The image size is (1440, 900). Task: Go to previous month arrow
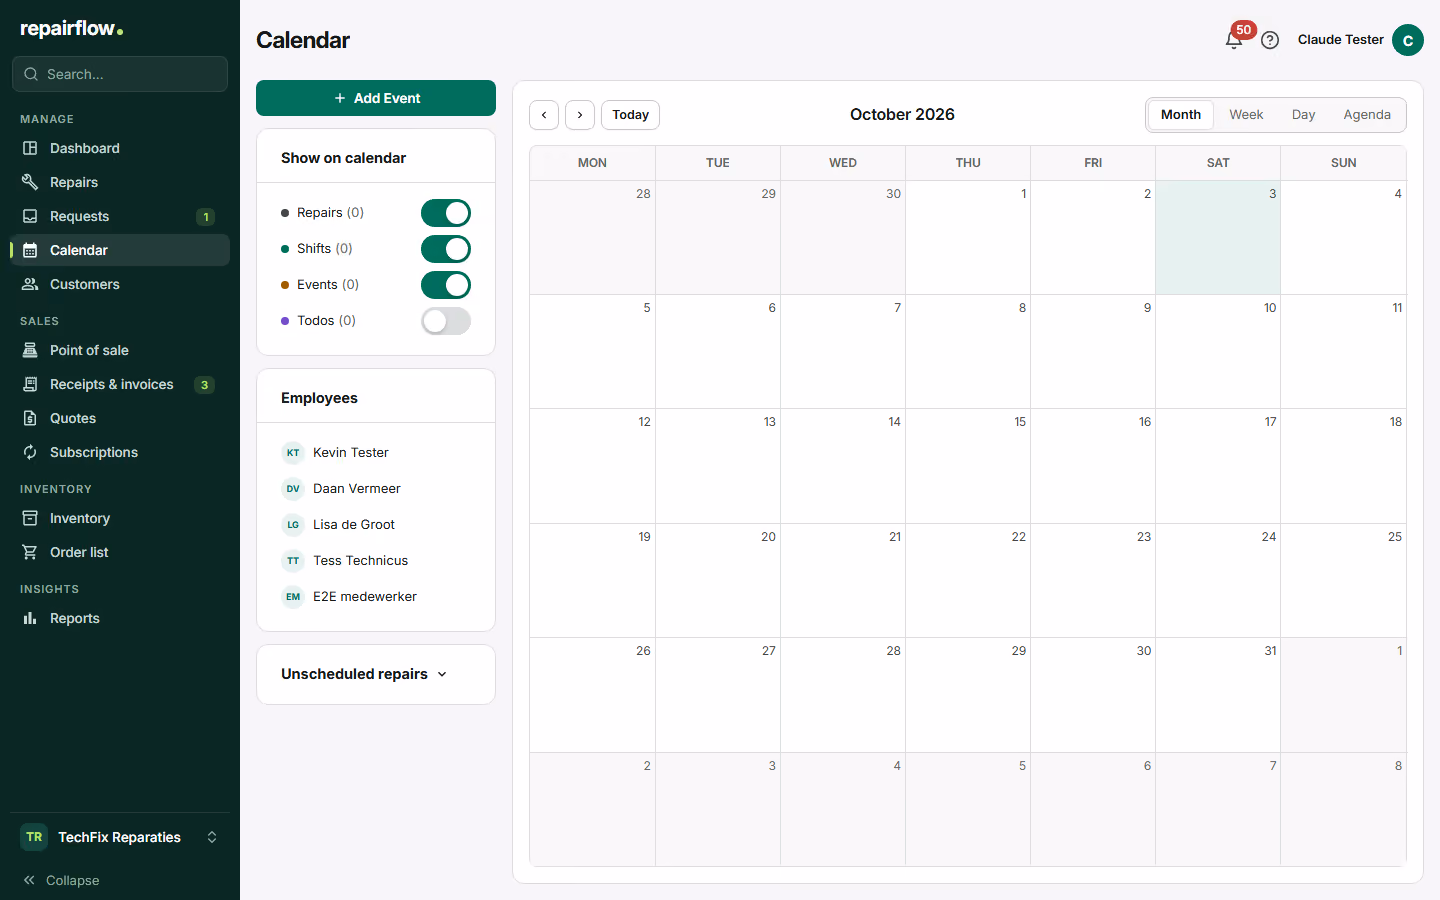coord(544,115)
